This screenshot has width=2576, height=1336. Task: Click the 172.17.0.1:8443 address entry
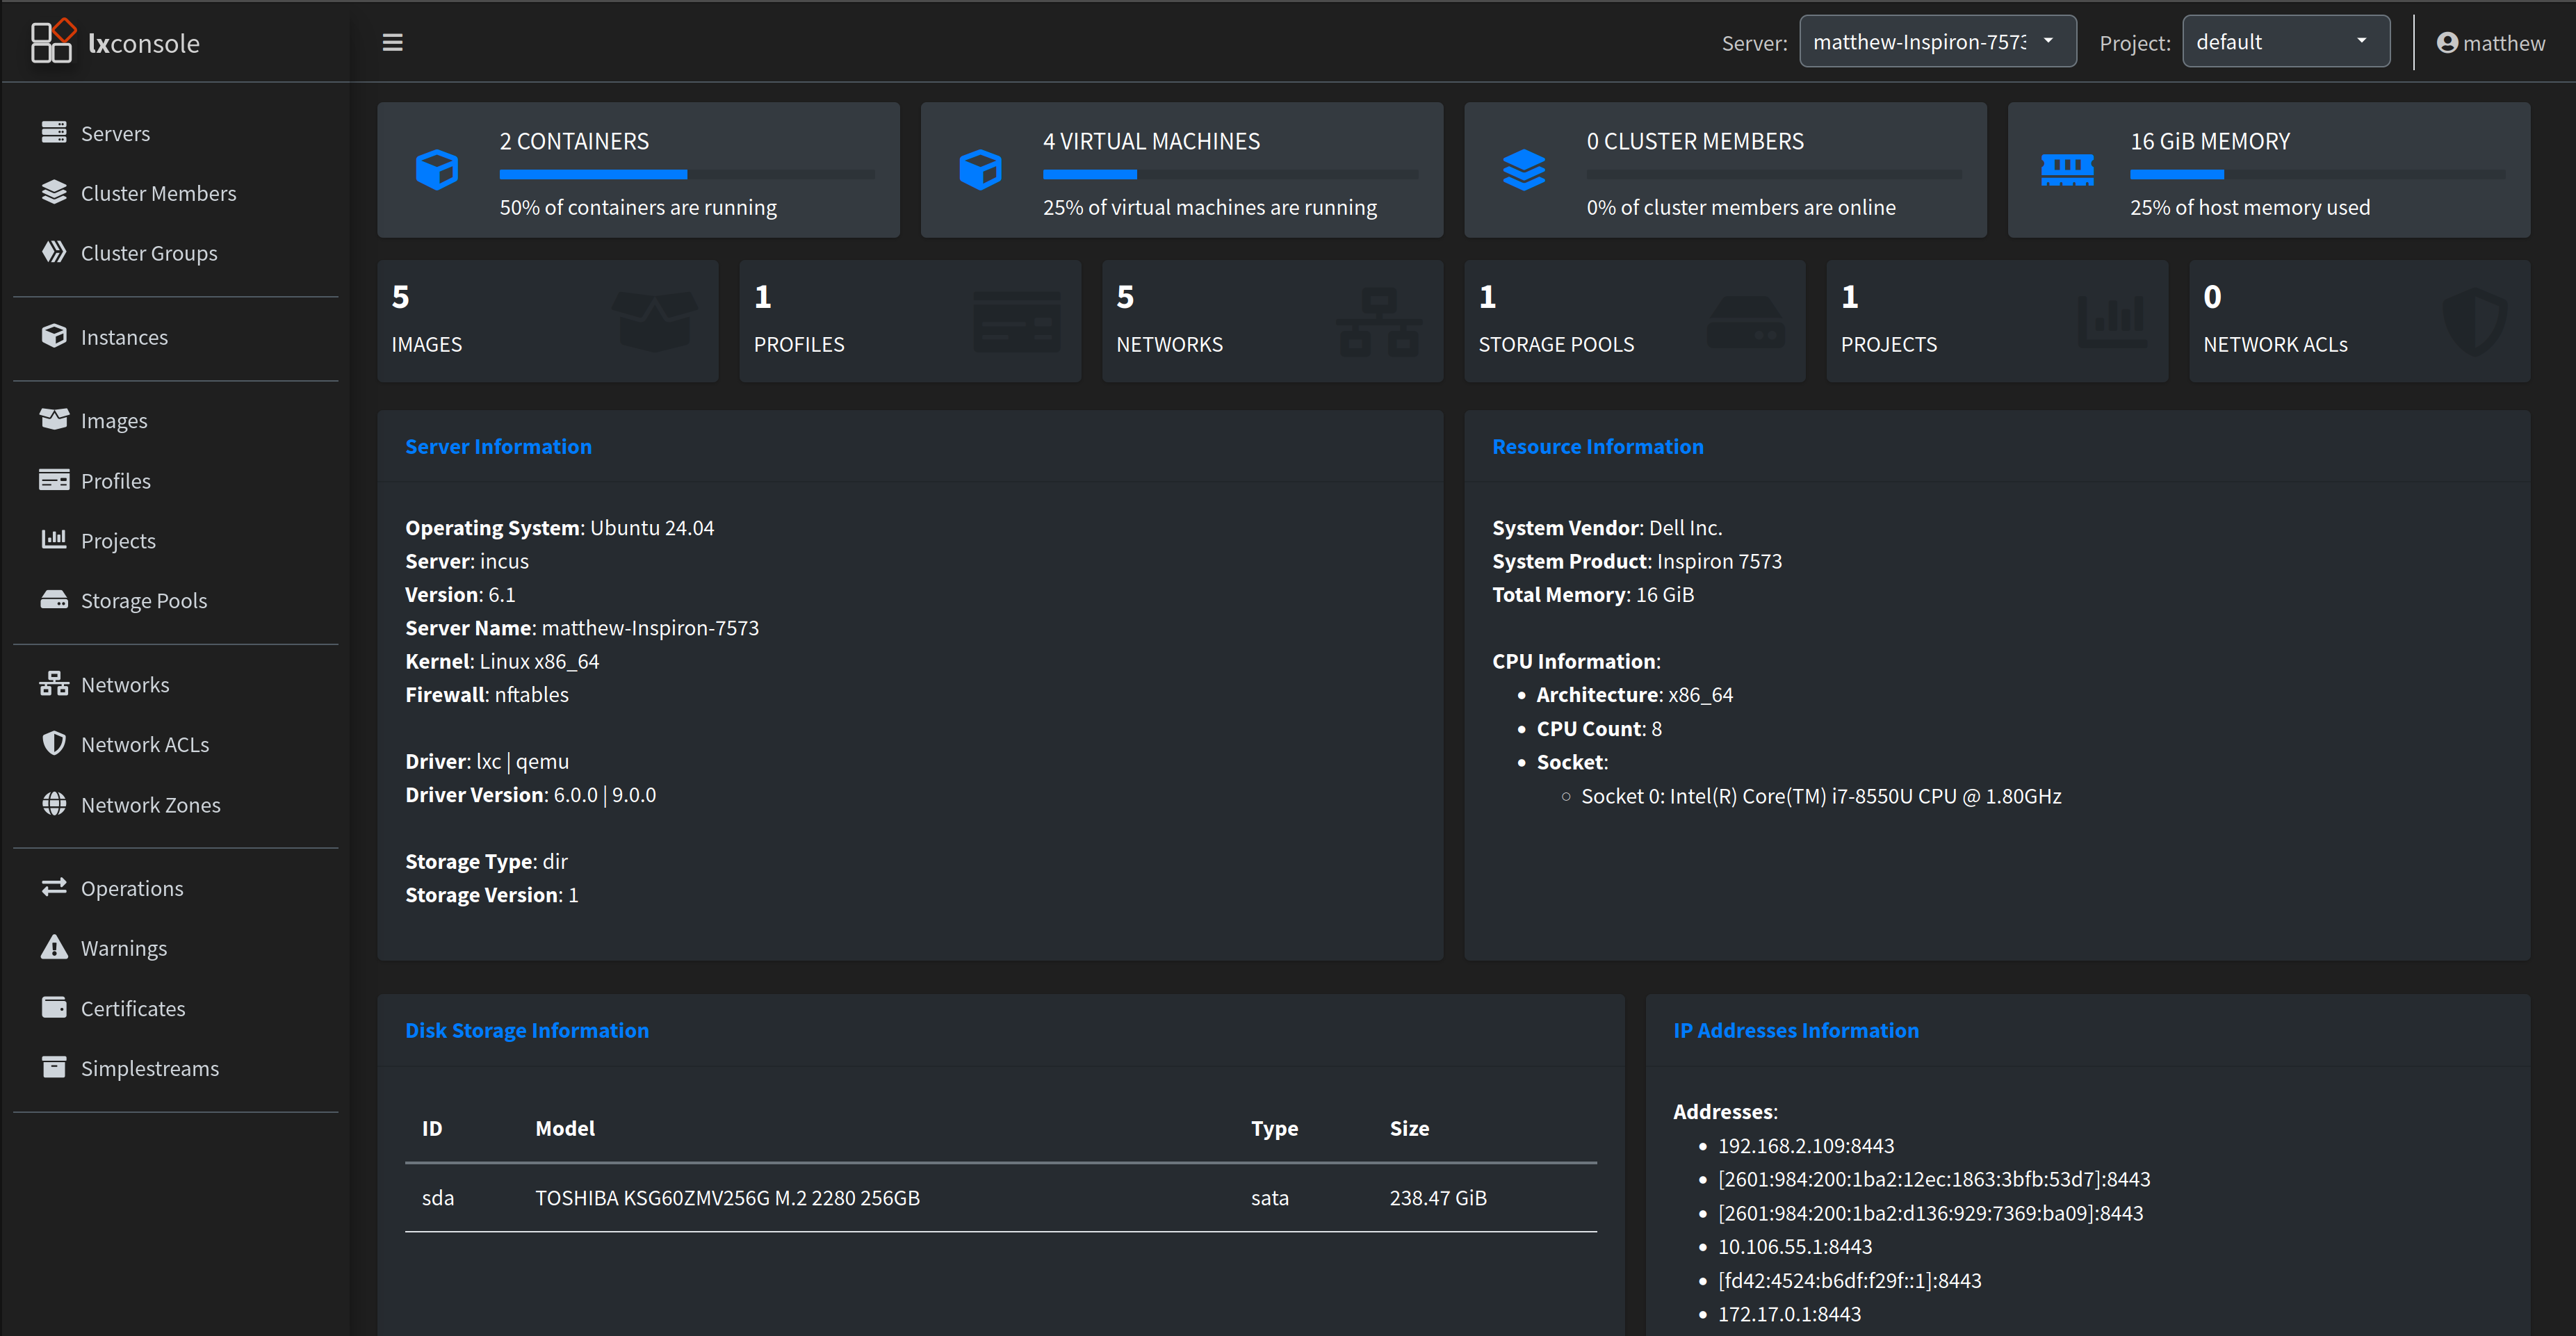click(1789, 1314)
